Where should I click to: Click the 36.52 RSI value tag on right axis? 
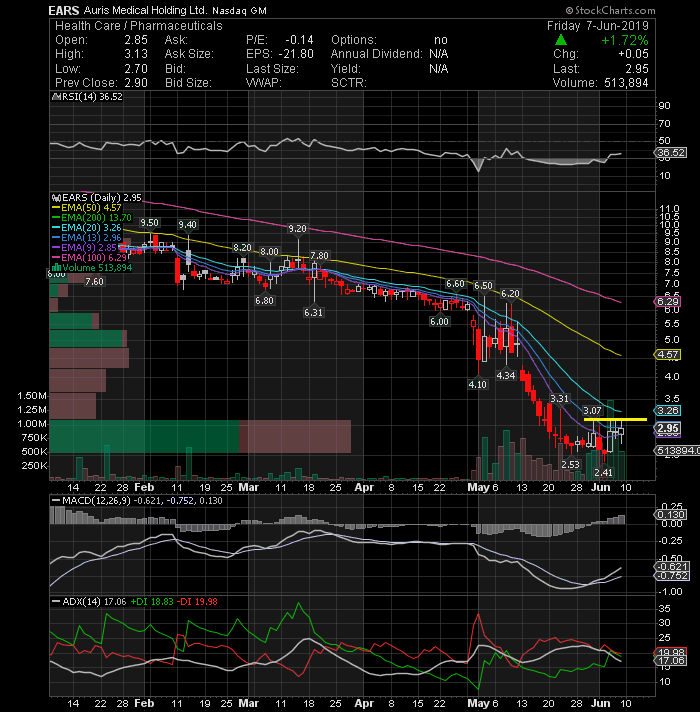click(x=671, y=153)
